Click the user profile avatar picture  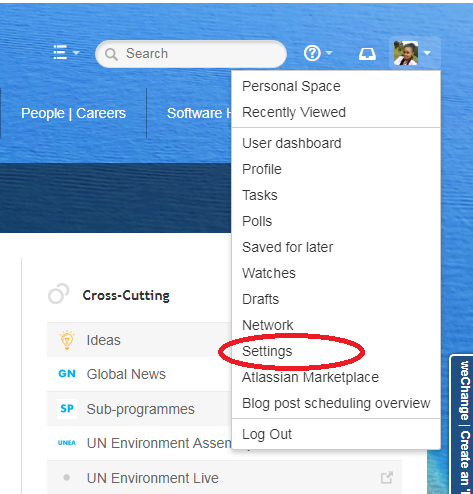406,53
